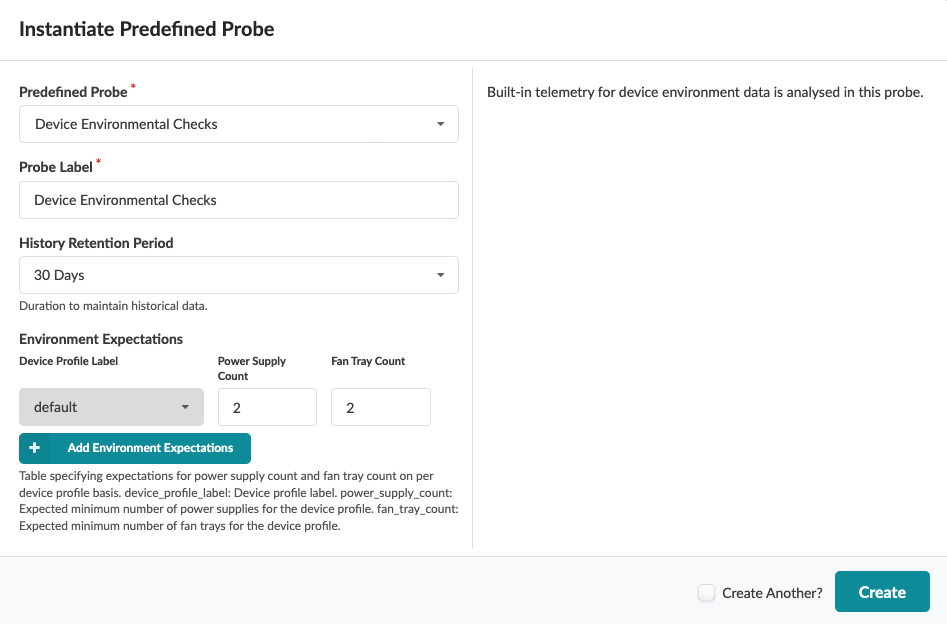Click the Predefined Probe dropdown arrow
This screenshot has width=947, height=624.
(440, 125)
